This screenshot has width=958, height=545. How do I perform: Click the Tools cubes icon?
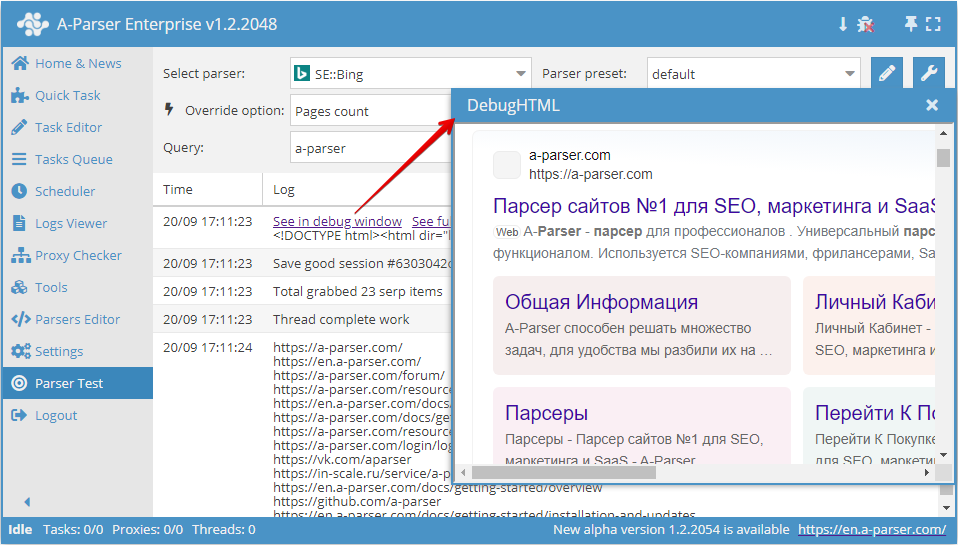(x=20, y=287)
